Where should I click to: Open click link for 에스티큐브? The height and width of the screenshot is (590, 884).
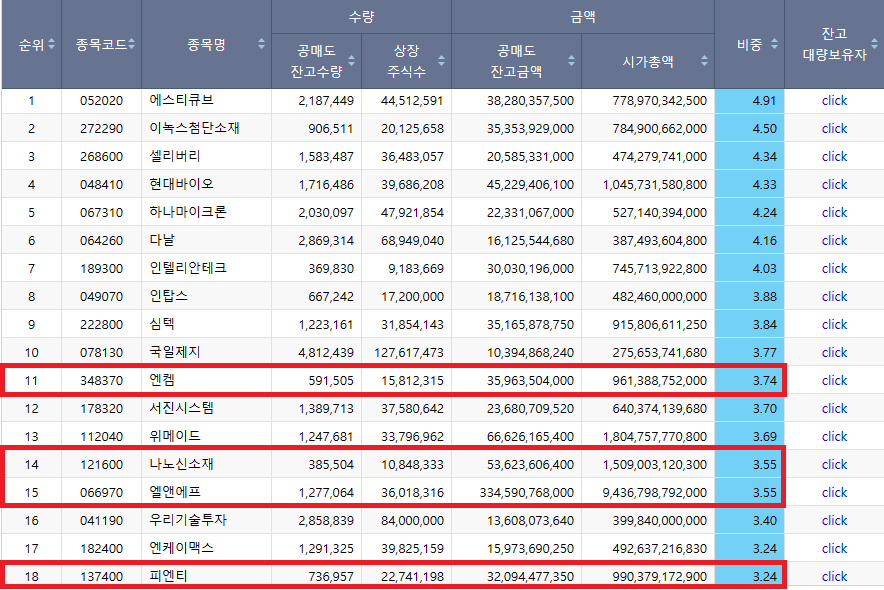834,101
